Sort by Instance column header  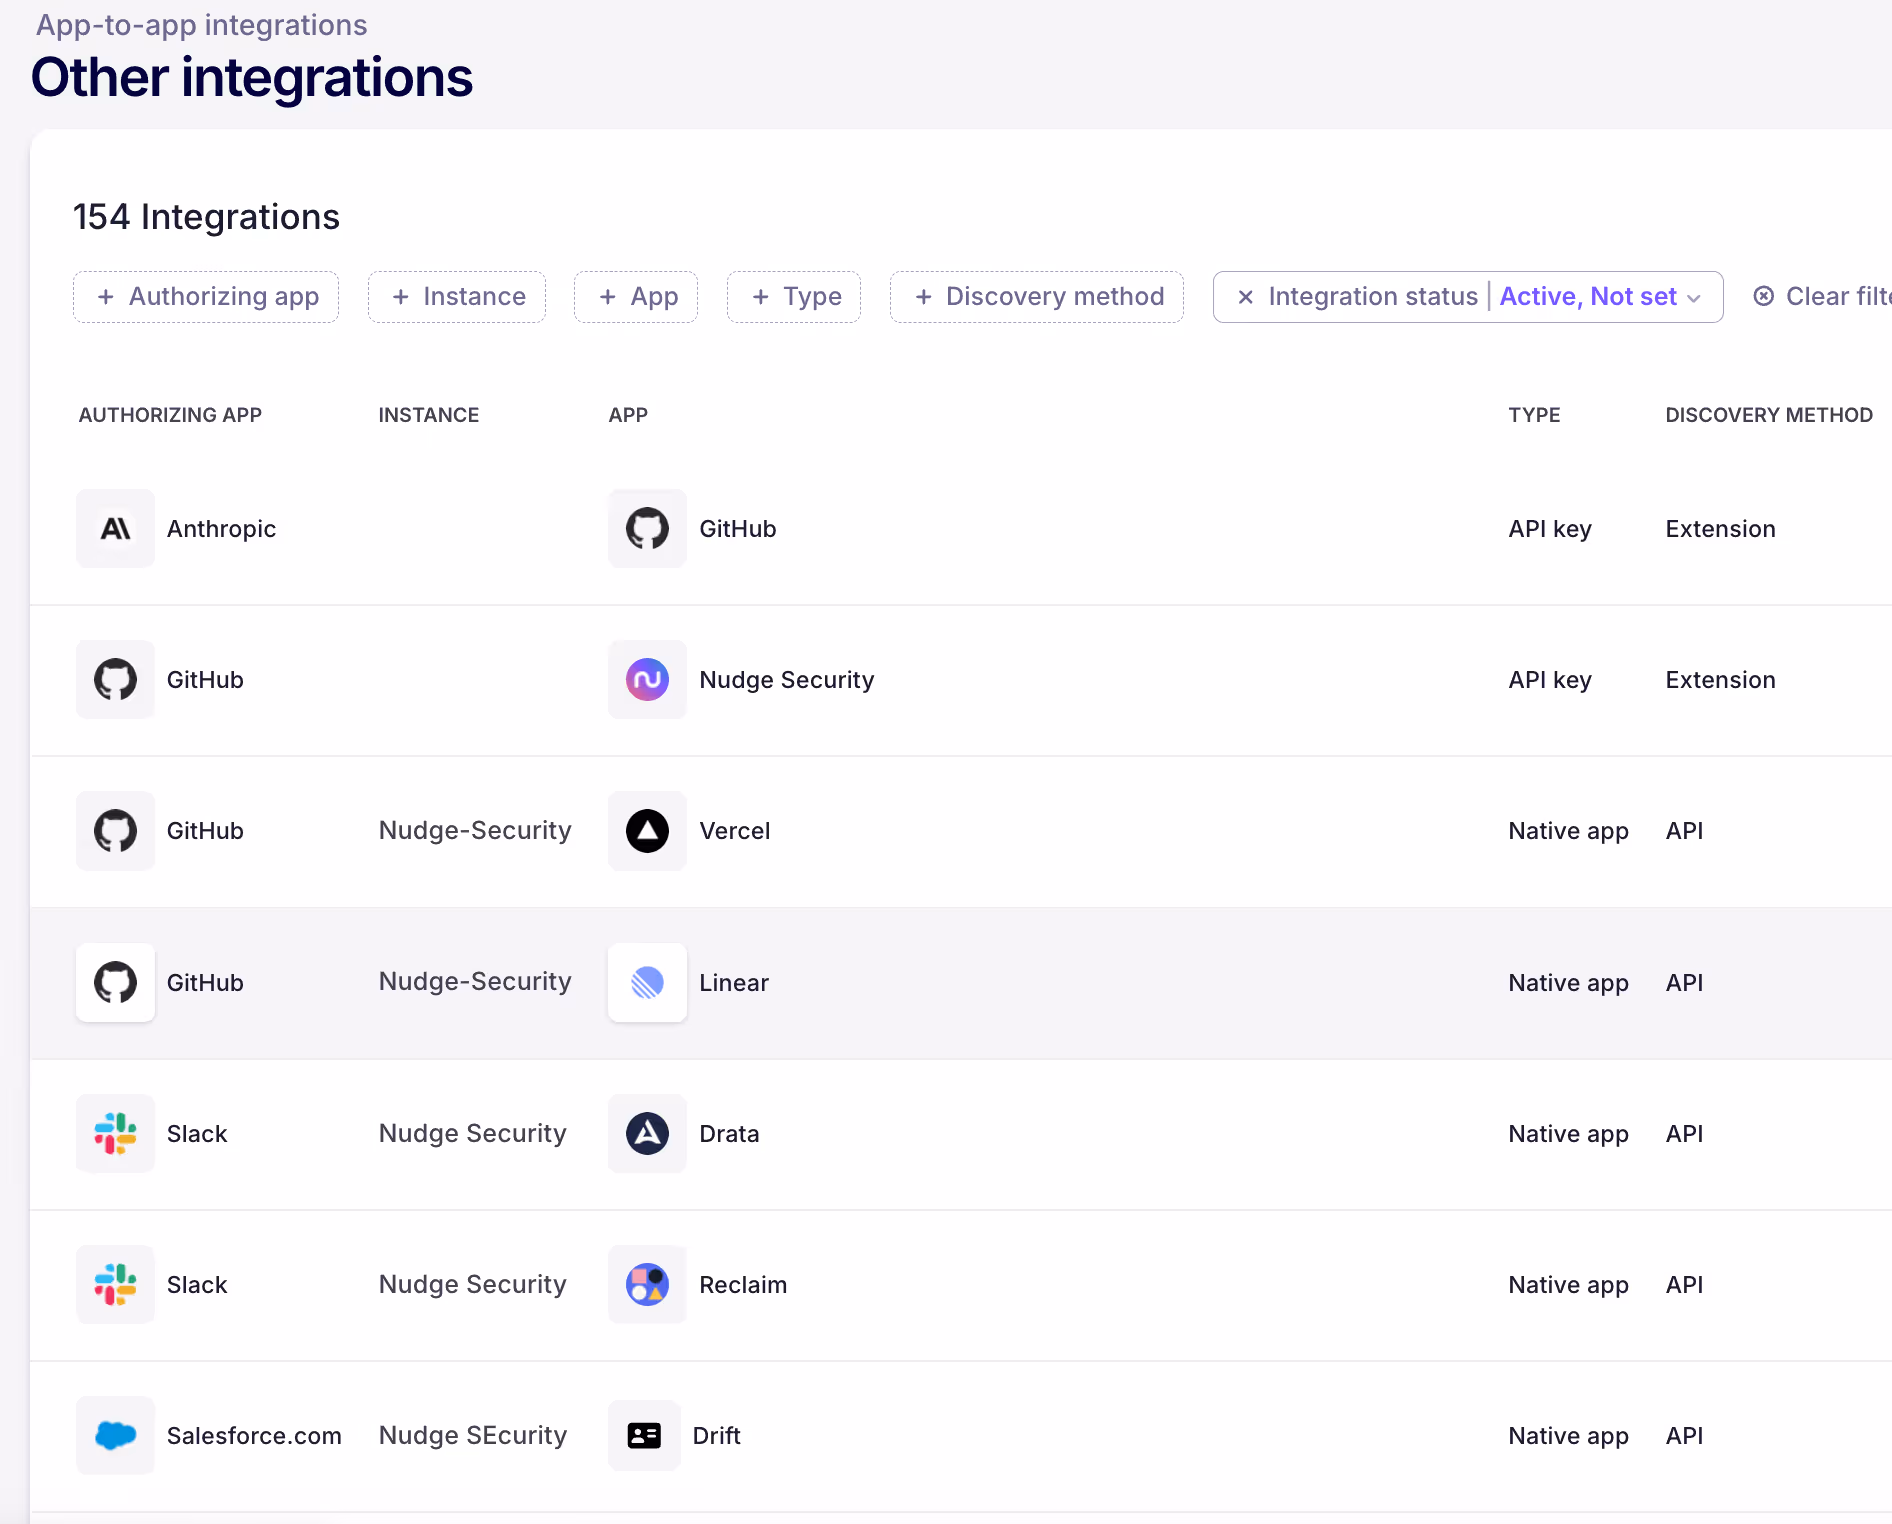point(429,415)
